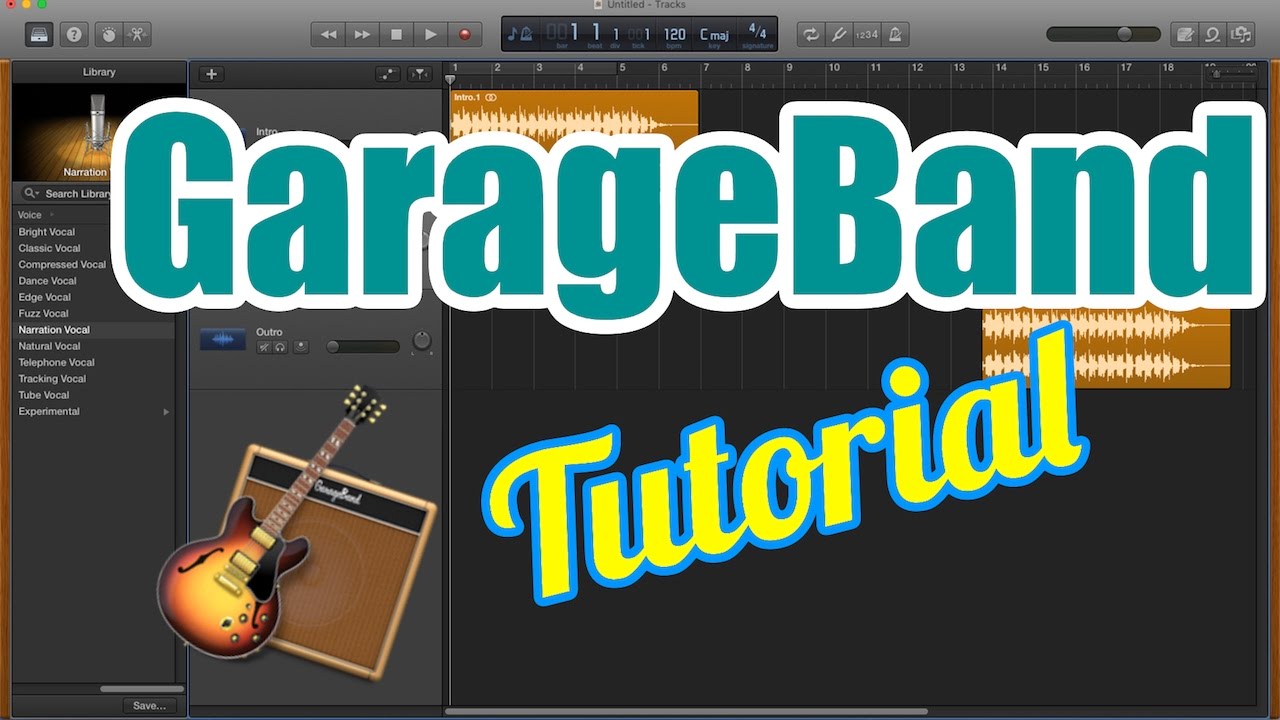The width and height of the screenshot is (1280, 720).
Task: Click the Library horizontal scrollbar
Action: 142,689
